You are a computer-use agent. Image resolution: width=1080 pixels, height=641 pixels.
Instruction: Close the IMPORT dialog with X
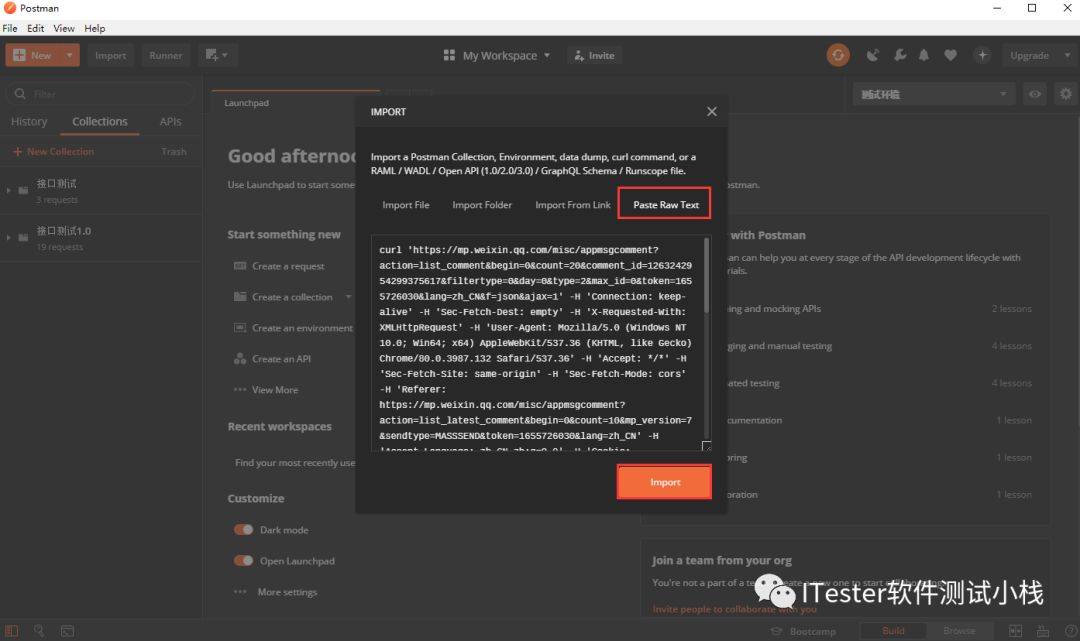(x=712, y=112)
